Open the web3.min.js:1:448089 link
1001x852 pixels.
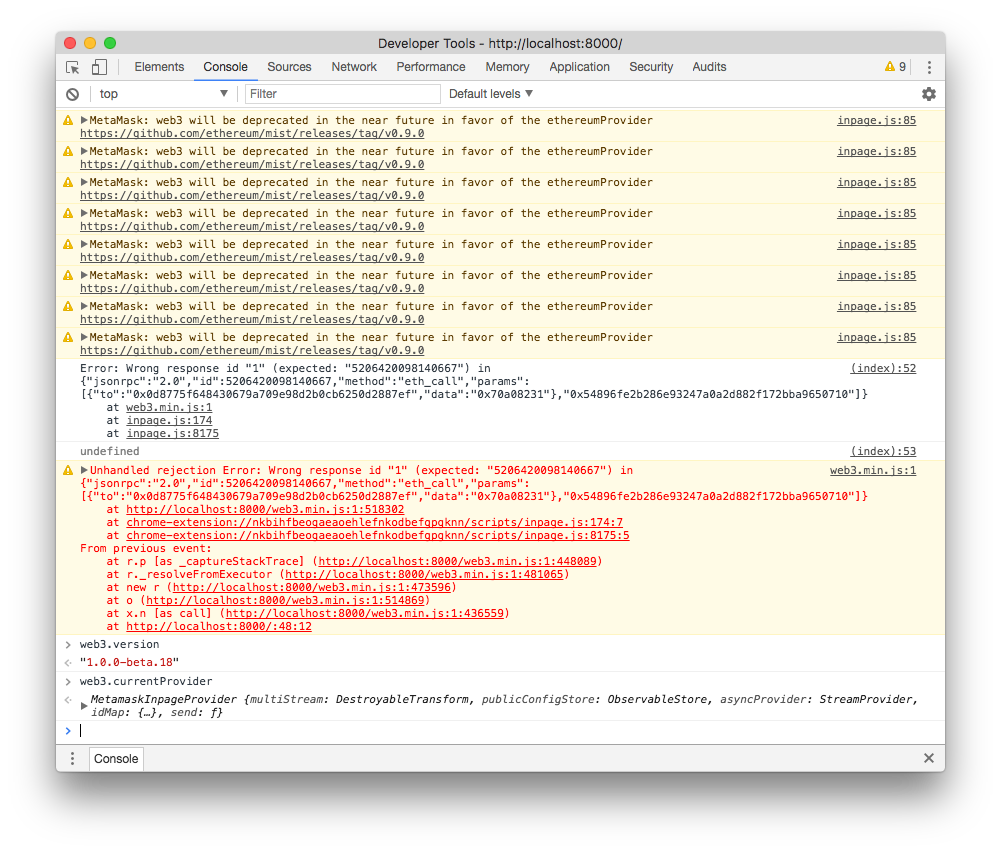(x=457, y=562)
